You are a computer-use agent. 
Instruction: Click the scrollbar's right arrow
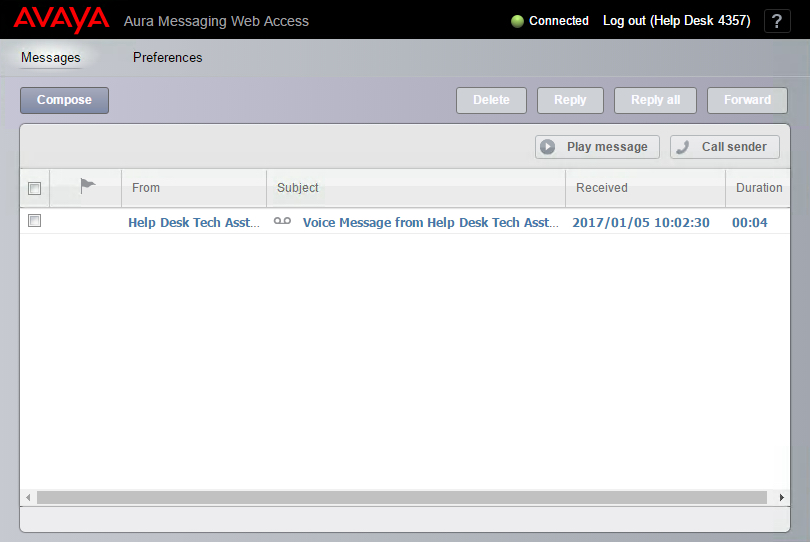click(x=781, y=497)
